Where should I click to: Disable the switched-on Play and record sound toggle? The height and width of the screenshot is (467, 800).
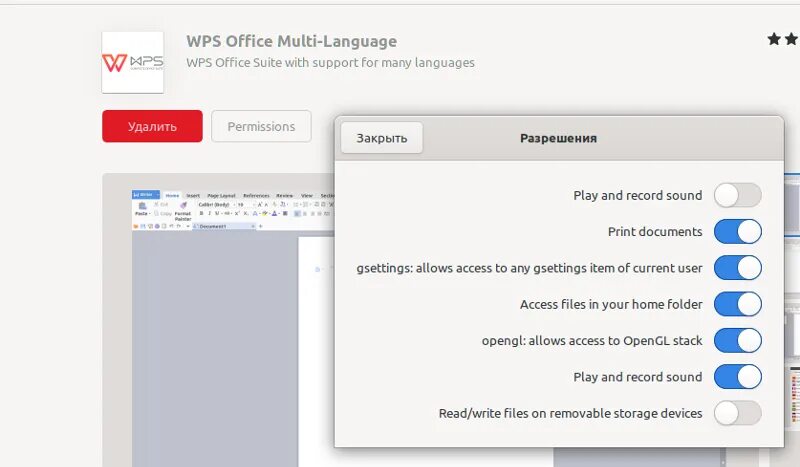[x=738, y=377]
